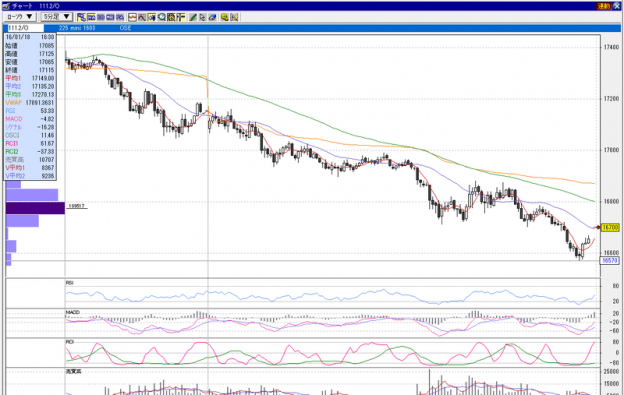Click the 1112/O symbol code input field
Screen dimensions: 624x395
coord(25,28)
